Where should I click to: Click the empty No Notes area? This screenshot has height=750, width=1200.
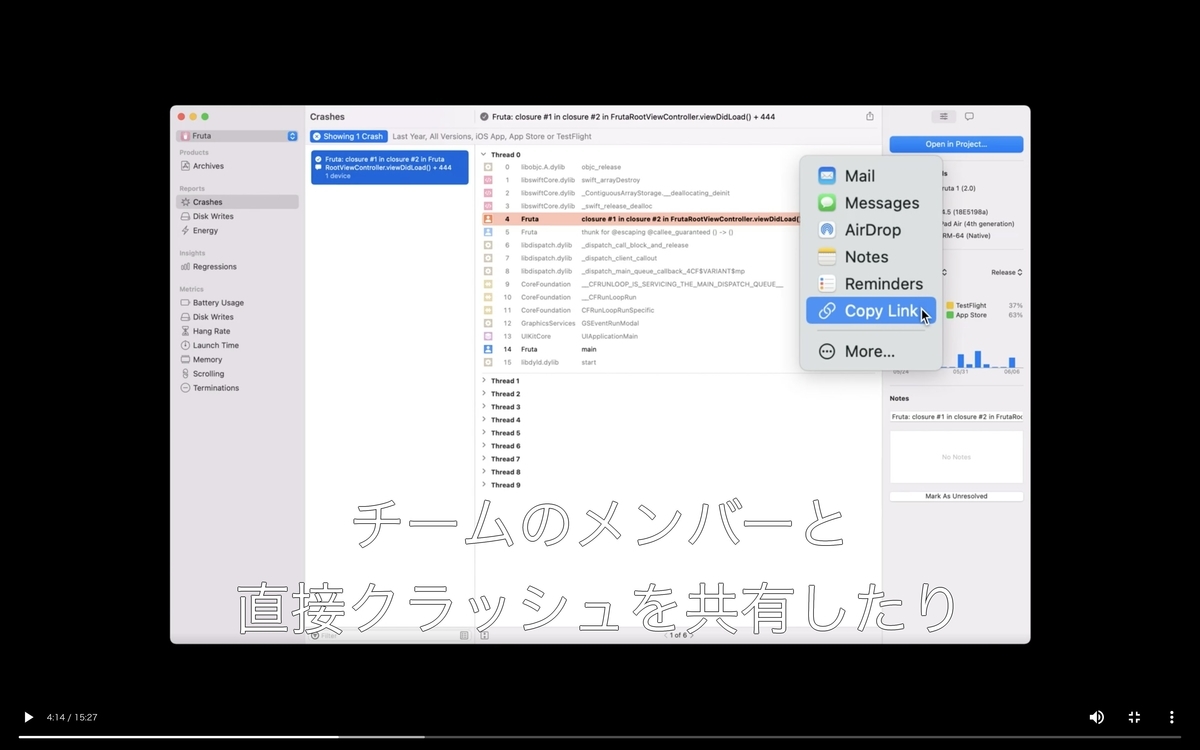pyautogui.click(x=956, y=457)
